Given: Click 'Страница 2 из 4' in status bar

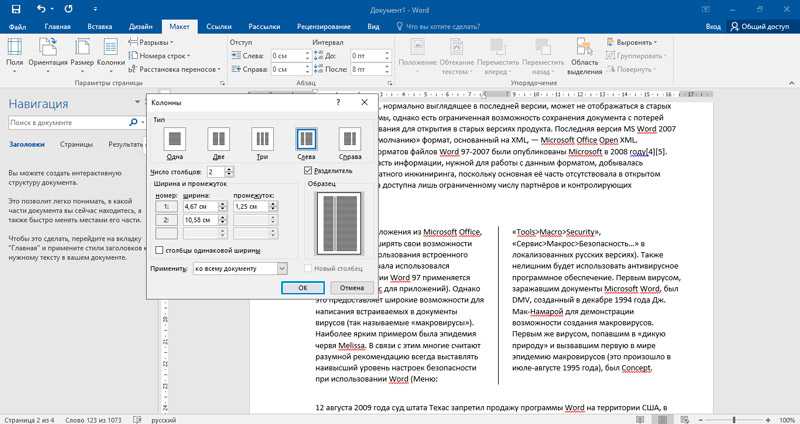Looking at the screenshot, I should [x=28, y=420].
